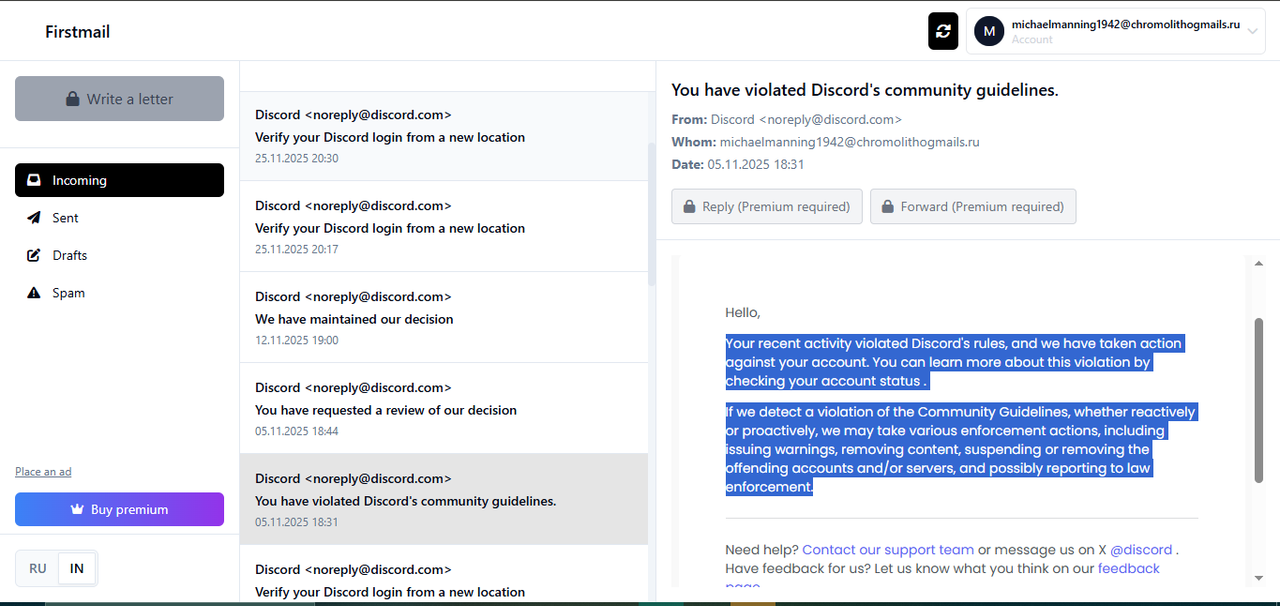The height and width of the screenshot is (606, 1280).
Task: Click Reply (Premium required) button
Action: pyautogui.click(x=767, y=207)
